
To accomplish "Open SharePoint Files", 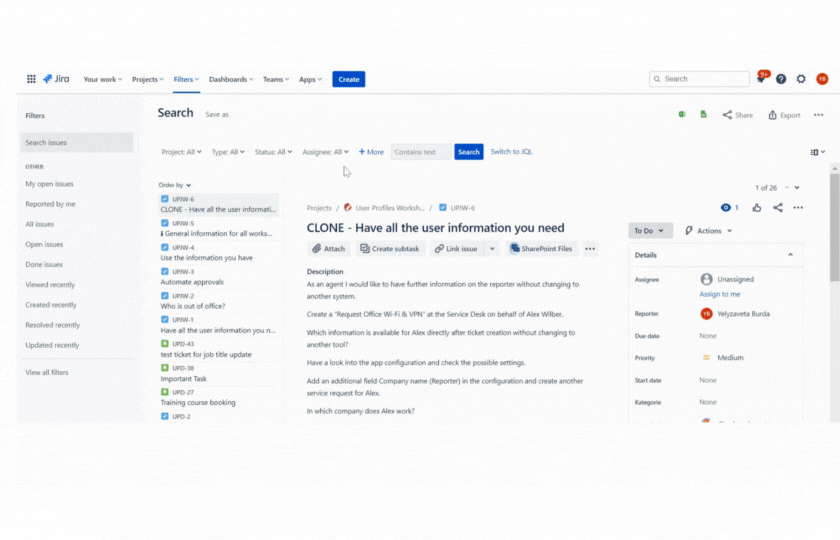I will click(x=542, y=249).
